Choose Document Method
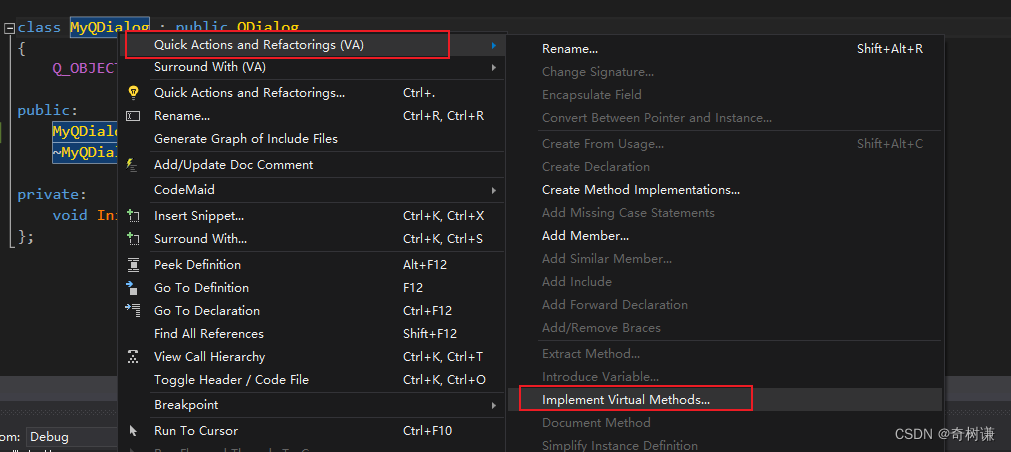The image size is (1011, 452). [725, 423]
